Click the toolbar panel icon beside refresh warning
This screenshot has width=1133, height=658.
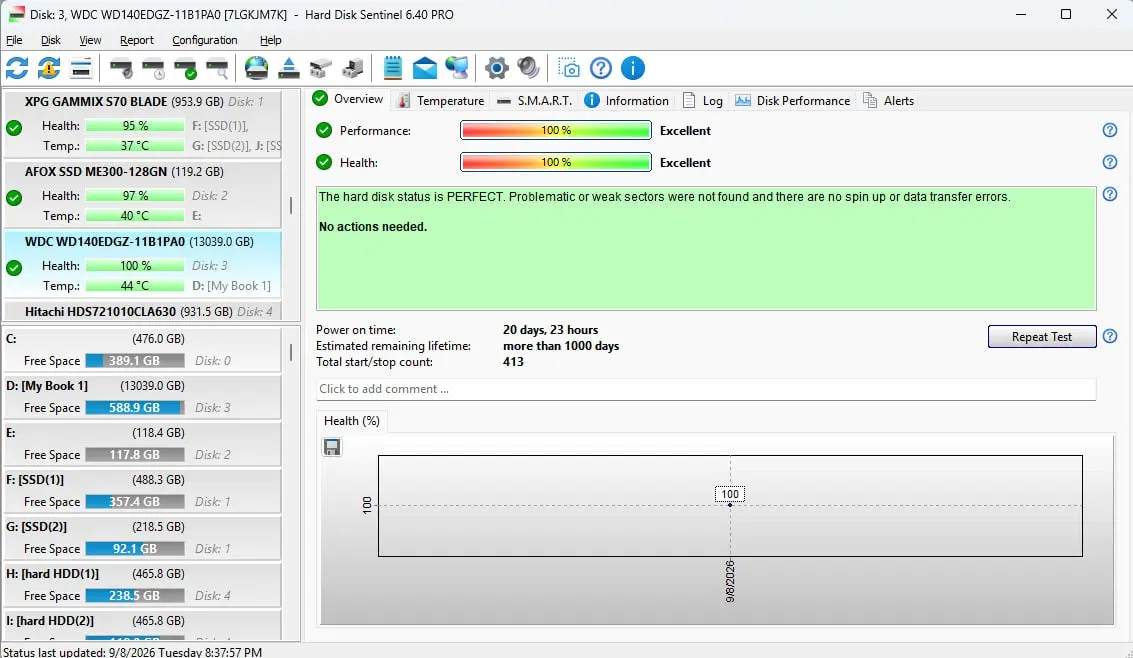coord(81,69)
